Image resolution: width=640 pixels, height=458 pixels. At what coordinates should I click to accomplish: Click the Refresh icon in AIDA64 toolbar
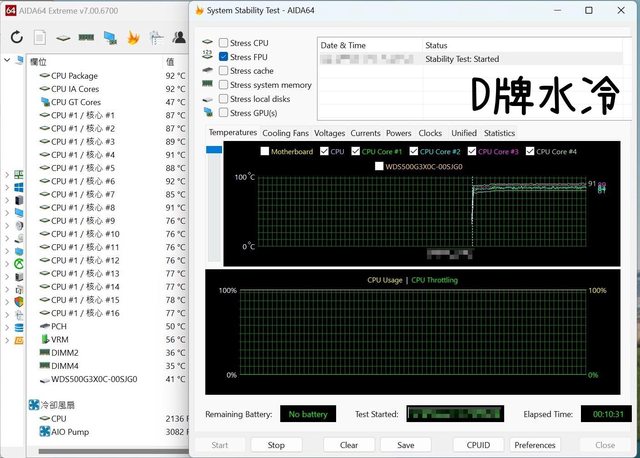click(16, 37)
